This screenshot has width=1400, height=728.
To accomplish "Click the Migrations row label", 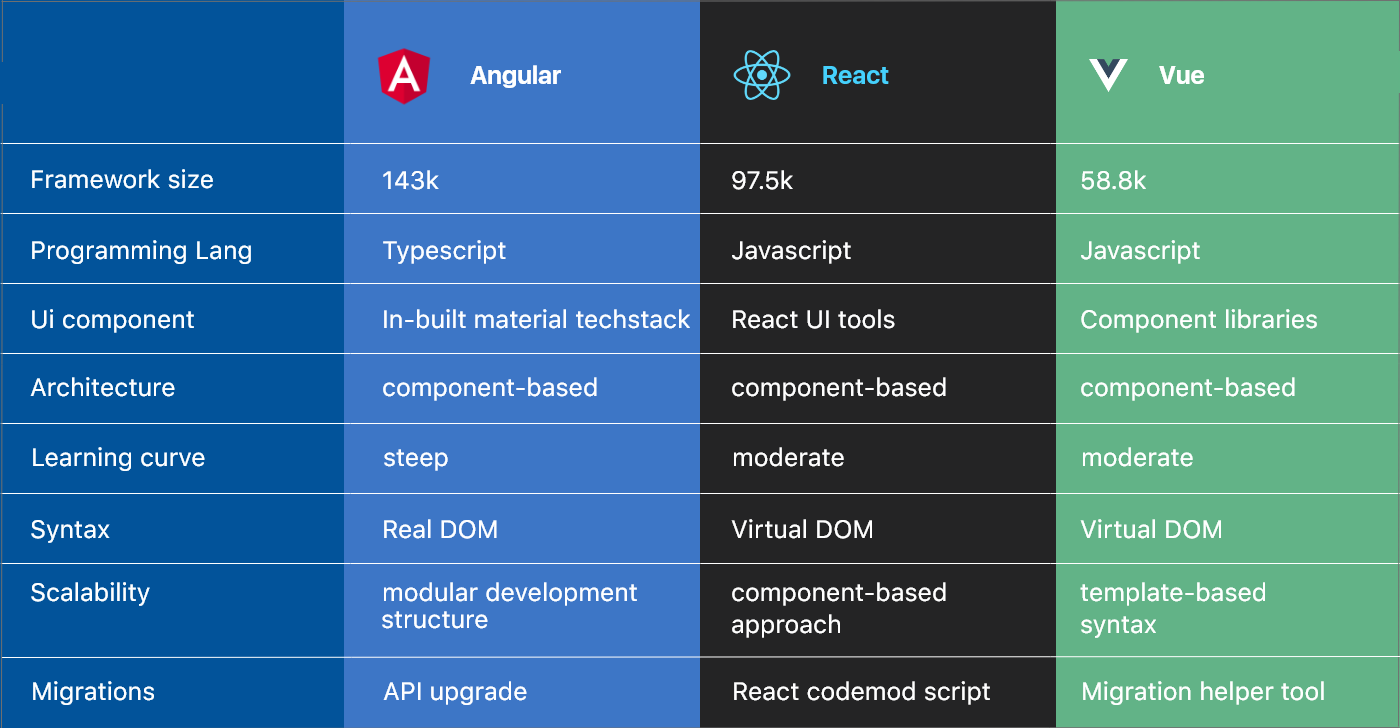I will tap(93, 692).
